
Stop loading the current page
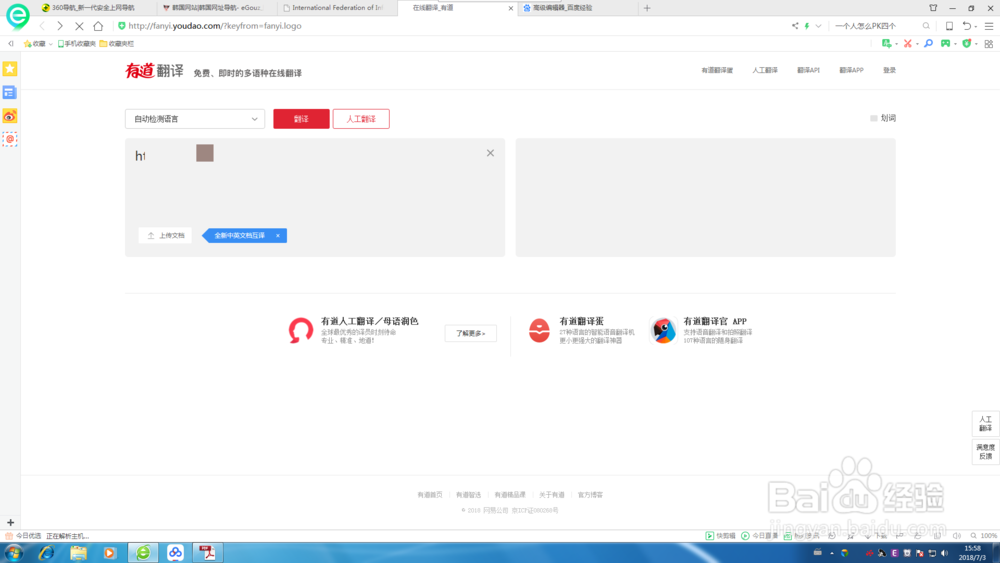[79, 26]
